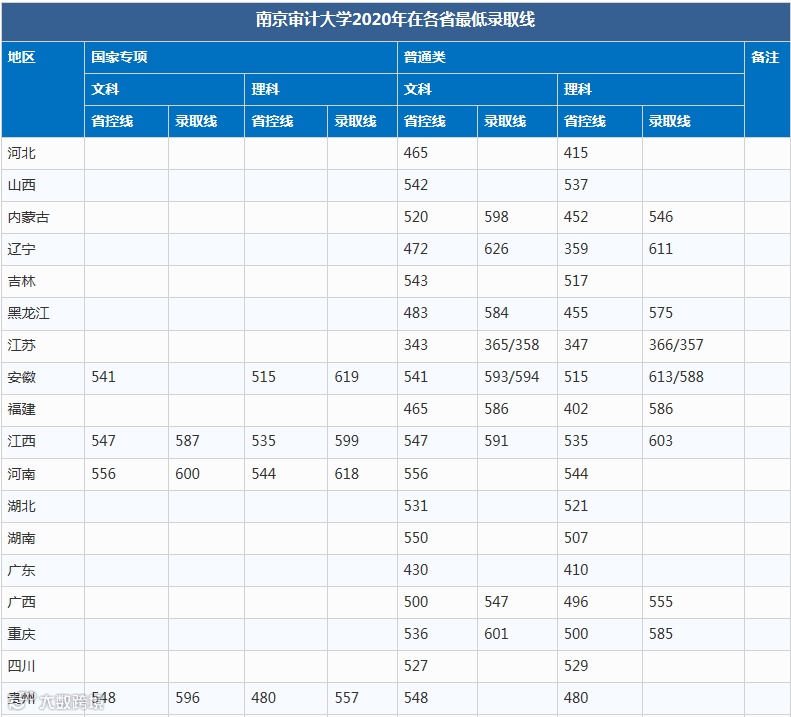Click value 402 in the 福建 row
The image size is (791, 717).
point(576,409)
